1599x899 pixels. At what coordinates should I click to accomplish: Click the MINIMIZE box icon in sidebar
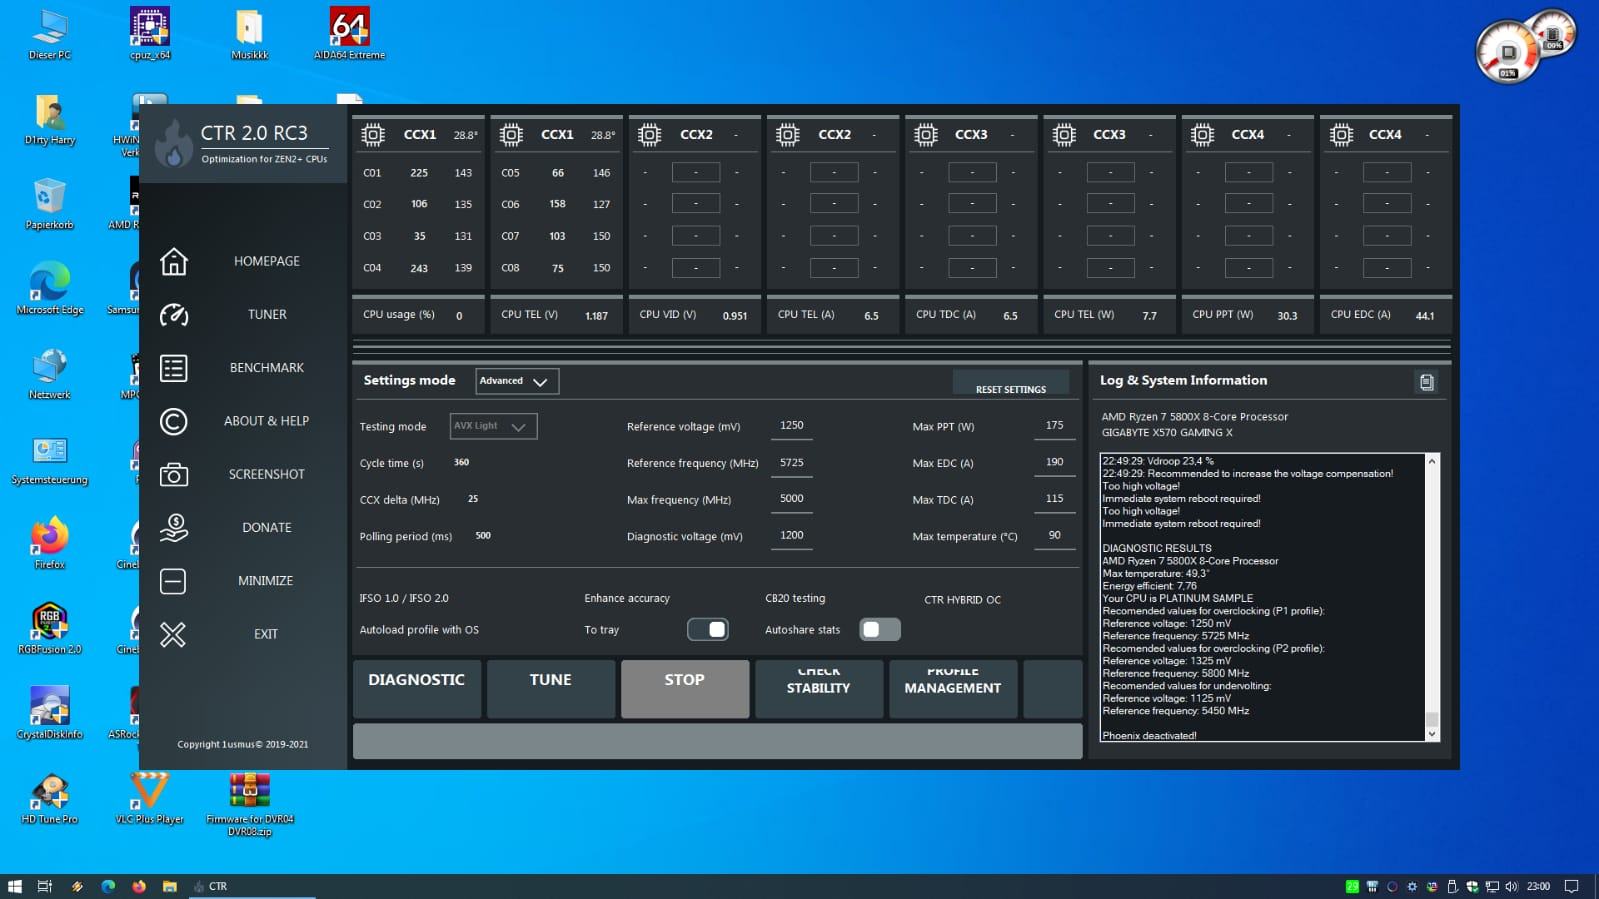173,581
